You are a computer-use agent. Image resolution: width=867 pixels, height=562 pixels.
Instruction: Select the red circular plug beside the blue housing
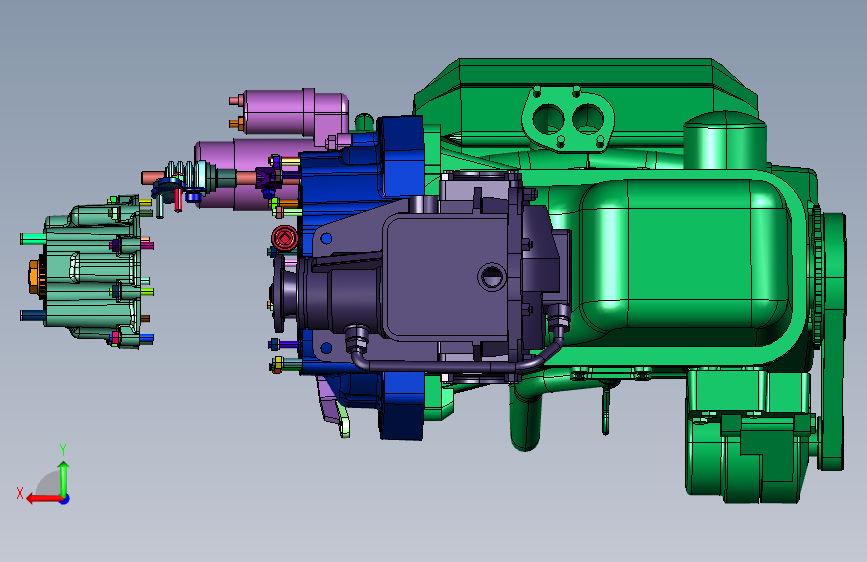click(285, 238)
